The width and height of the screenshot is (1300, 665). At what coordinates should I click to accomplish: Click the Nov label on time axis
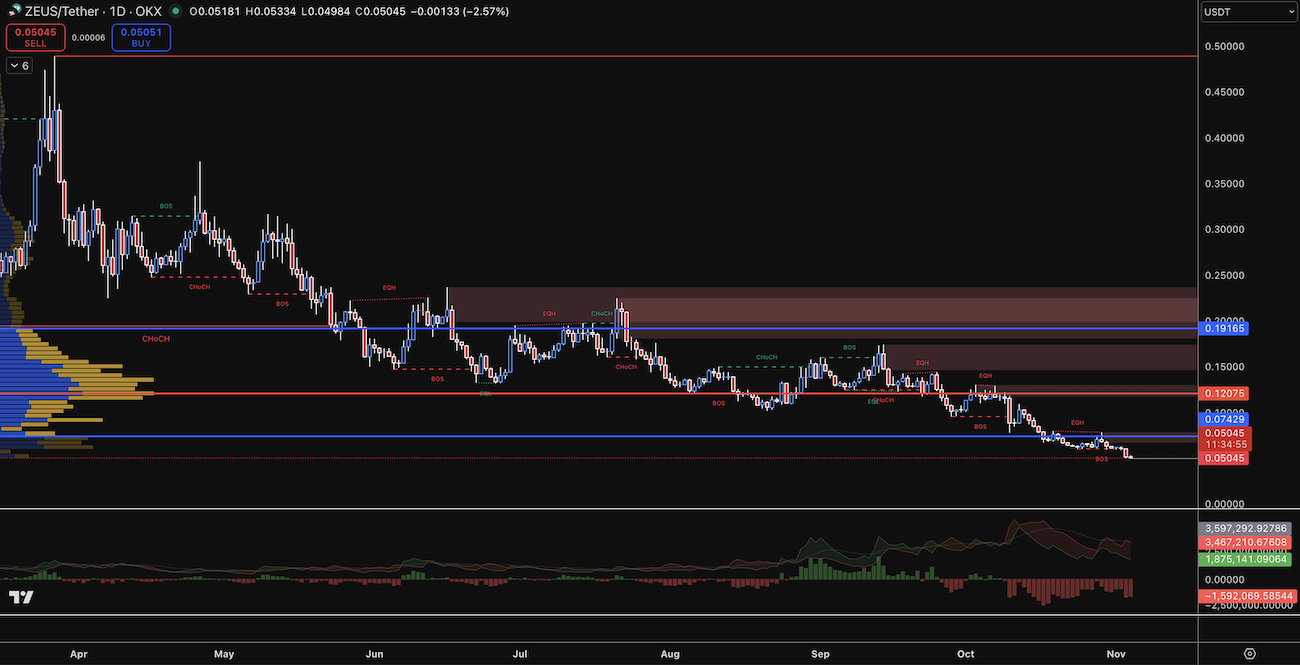1115,654
